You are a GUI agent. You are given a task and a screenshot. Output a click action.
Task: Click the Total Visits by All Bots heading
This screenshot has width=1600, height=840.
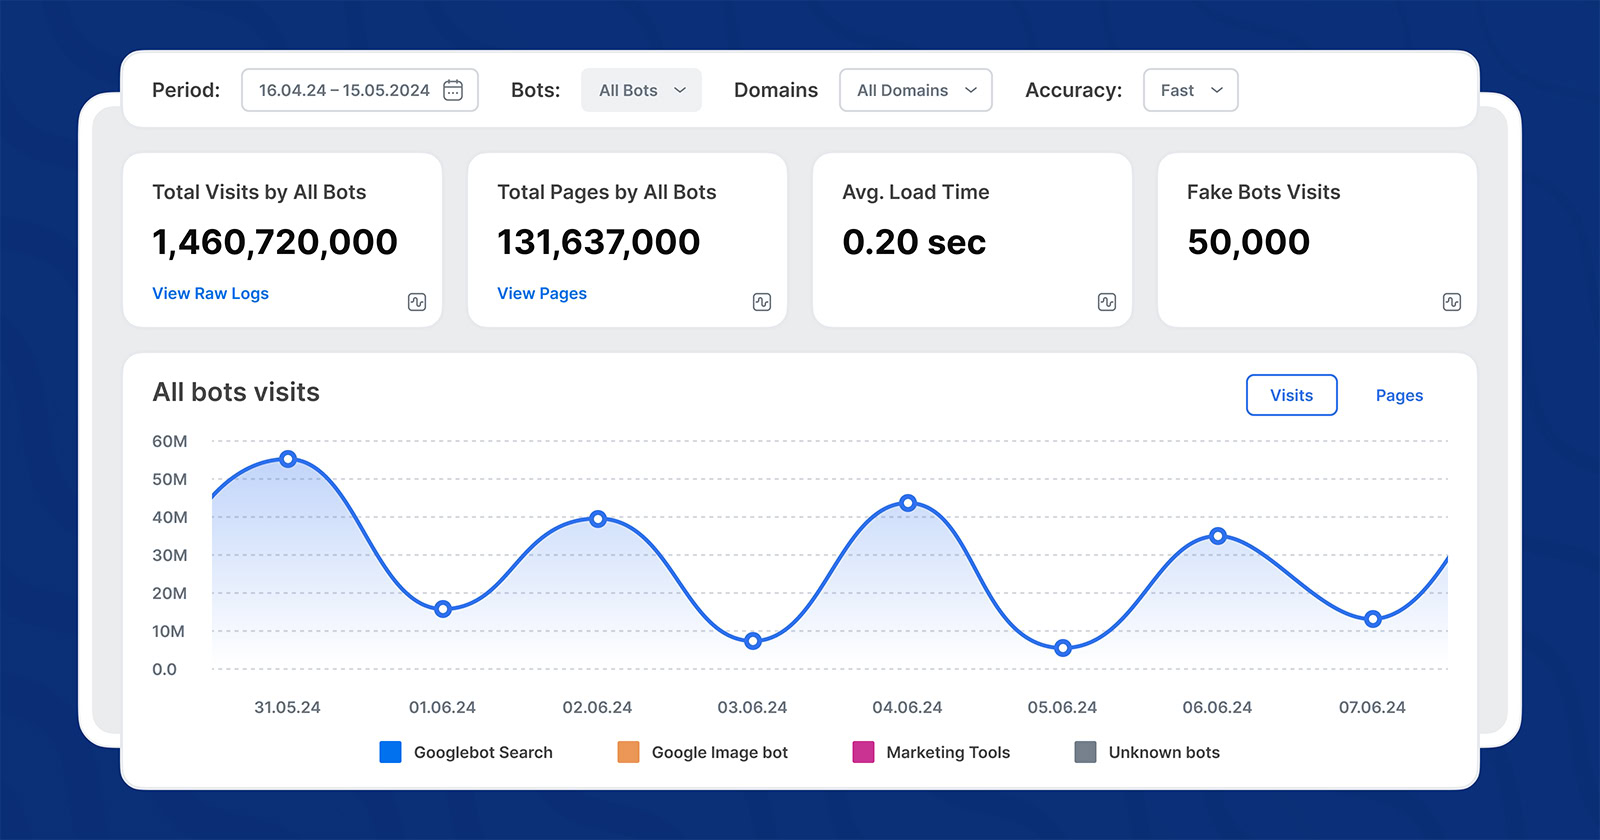pos(259,192)
